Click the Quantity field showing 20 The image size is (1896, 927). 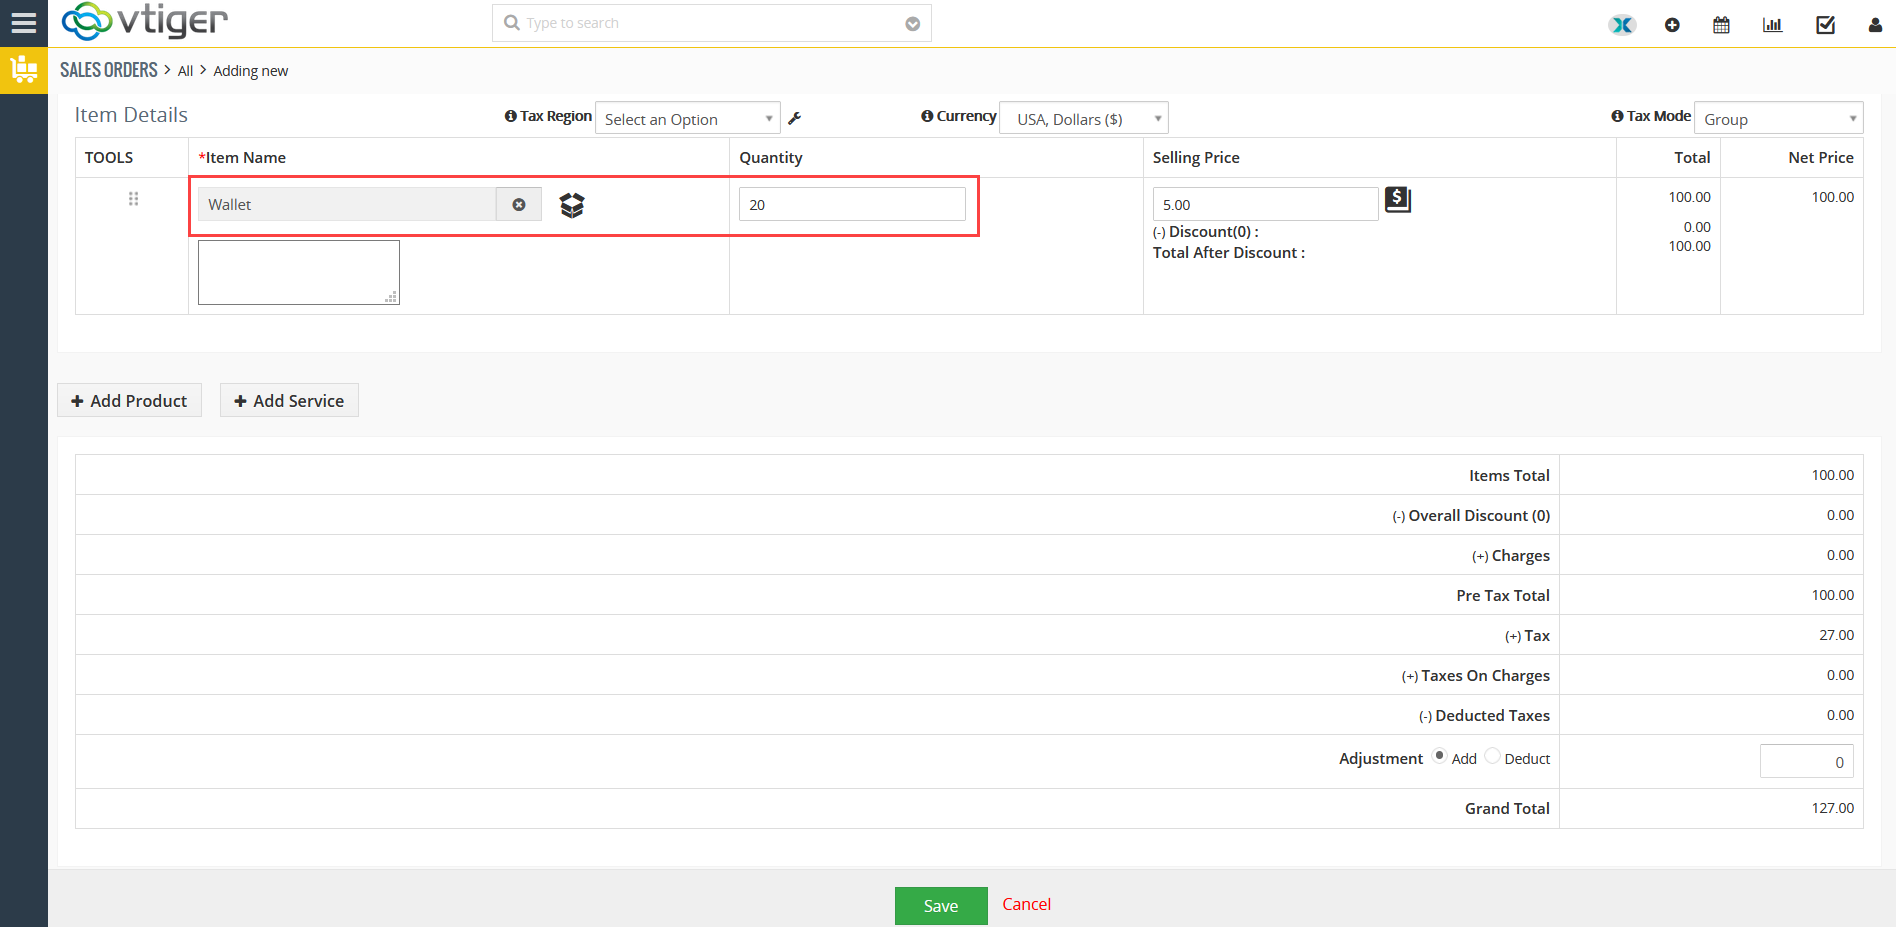[852, 204]
